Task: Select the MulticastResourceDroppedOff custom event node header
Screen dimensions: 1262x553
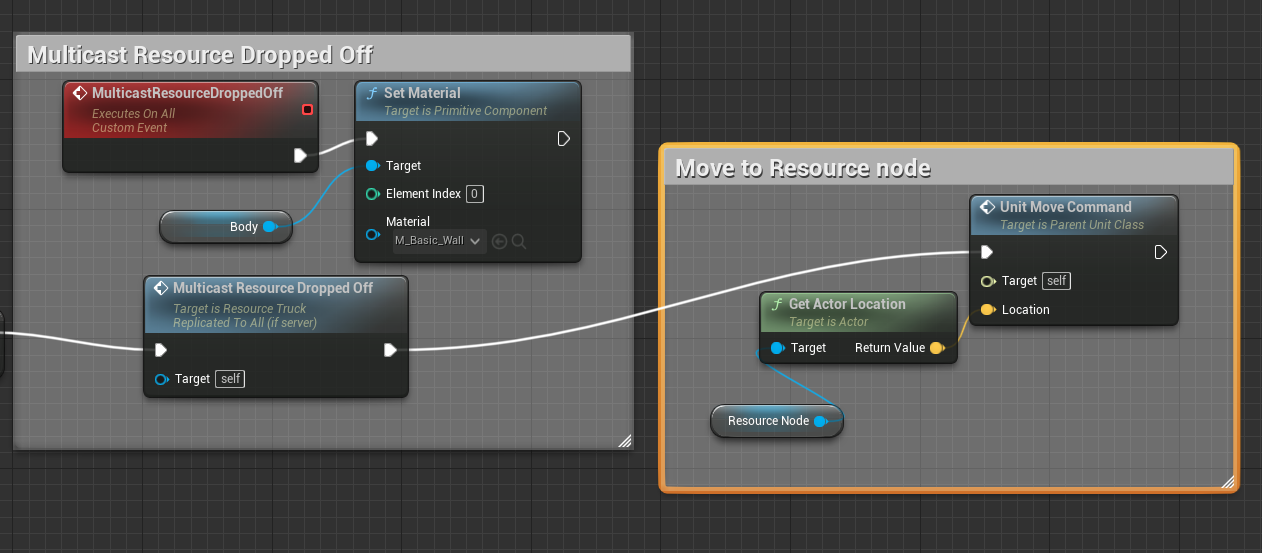Action: [x=190, y=109]
